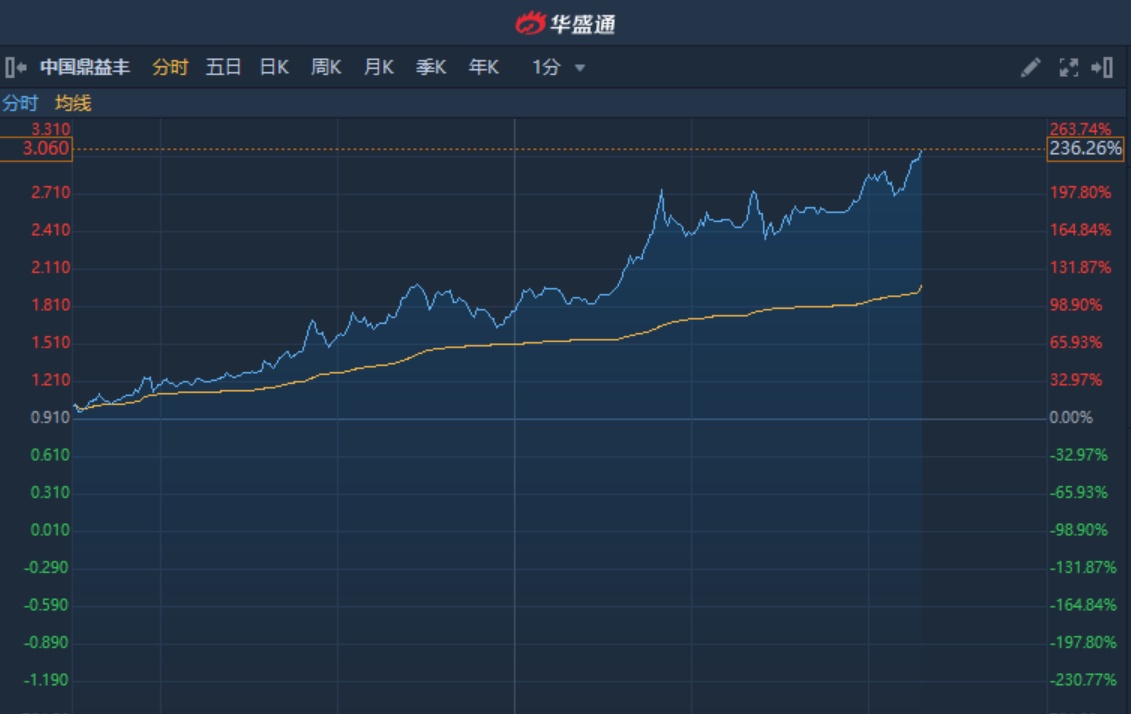Toggle the 均线 average line legend
Viewport: 1131px width, 714px height.
coord(73,103)
